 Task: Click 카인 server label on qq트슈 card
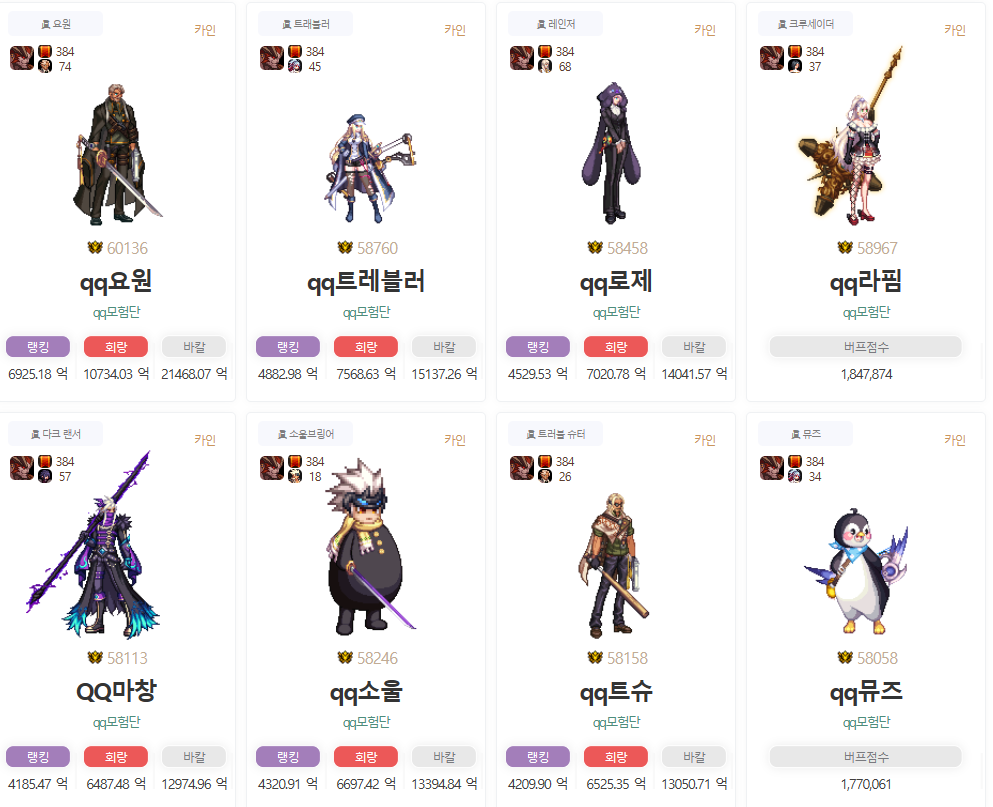pyautogui.click(x=704, y=440)
